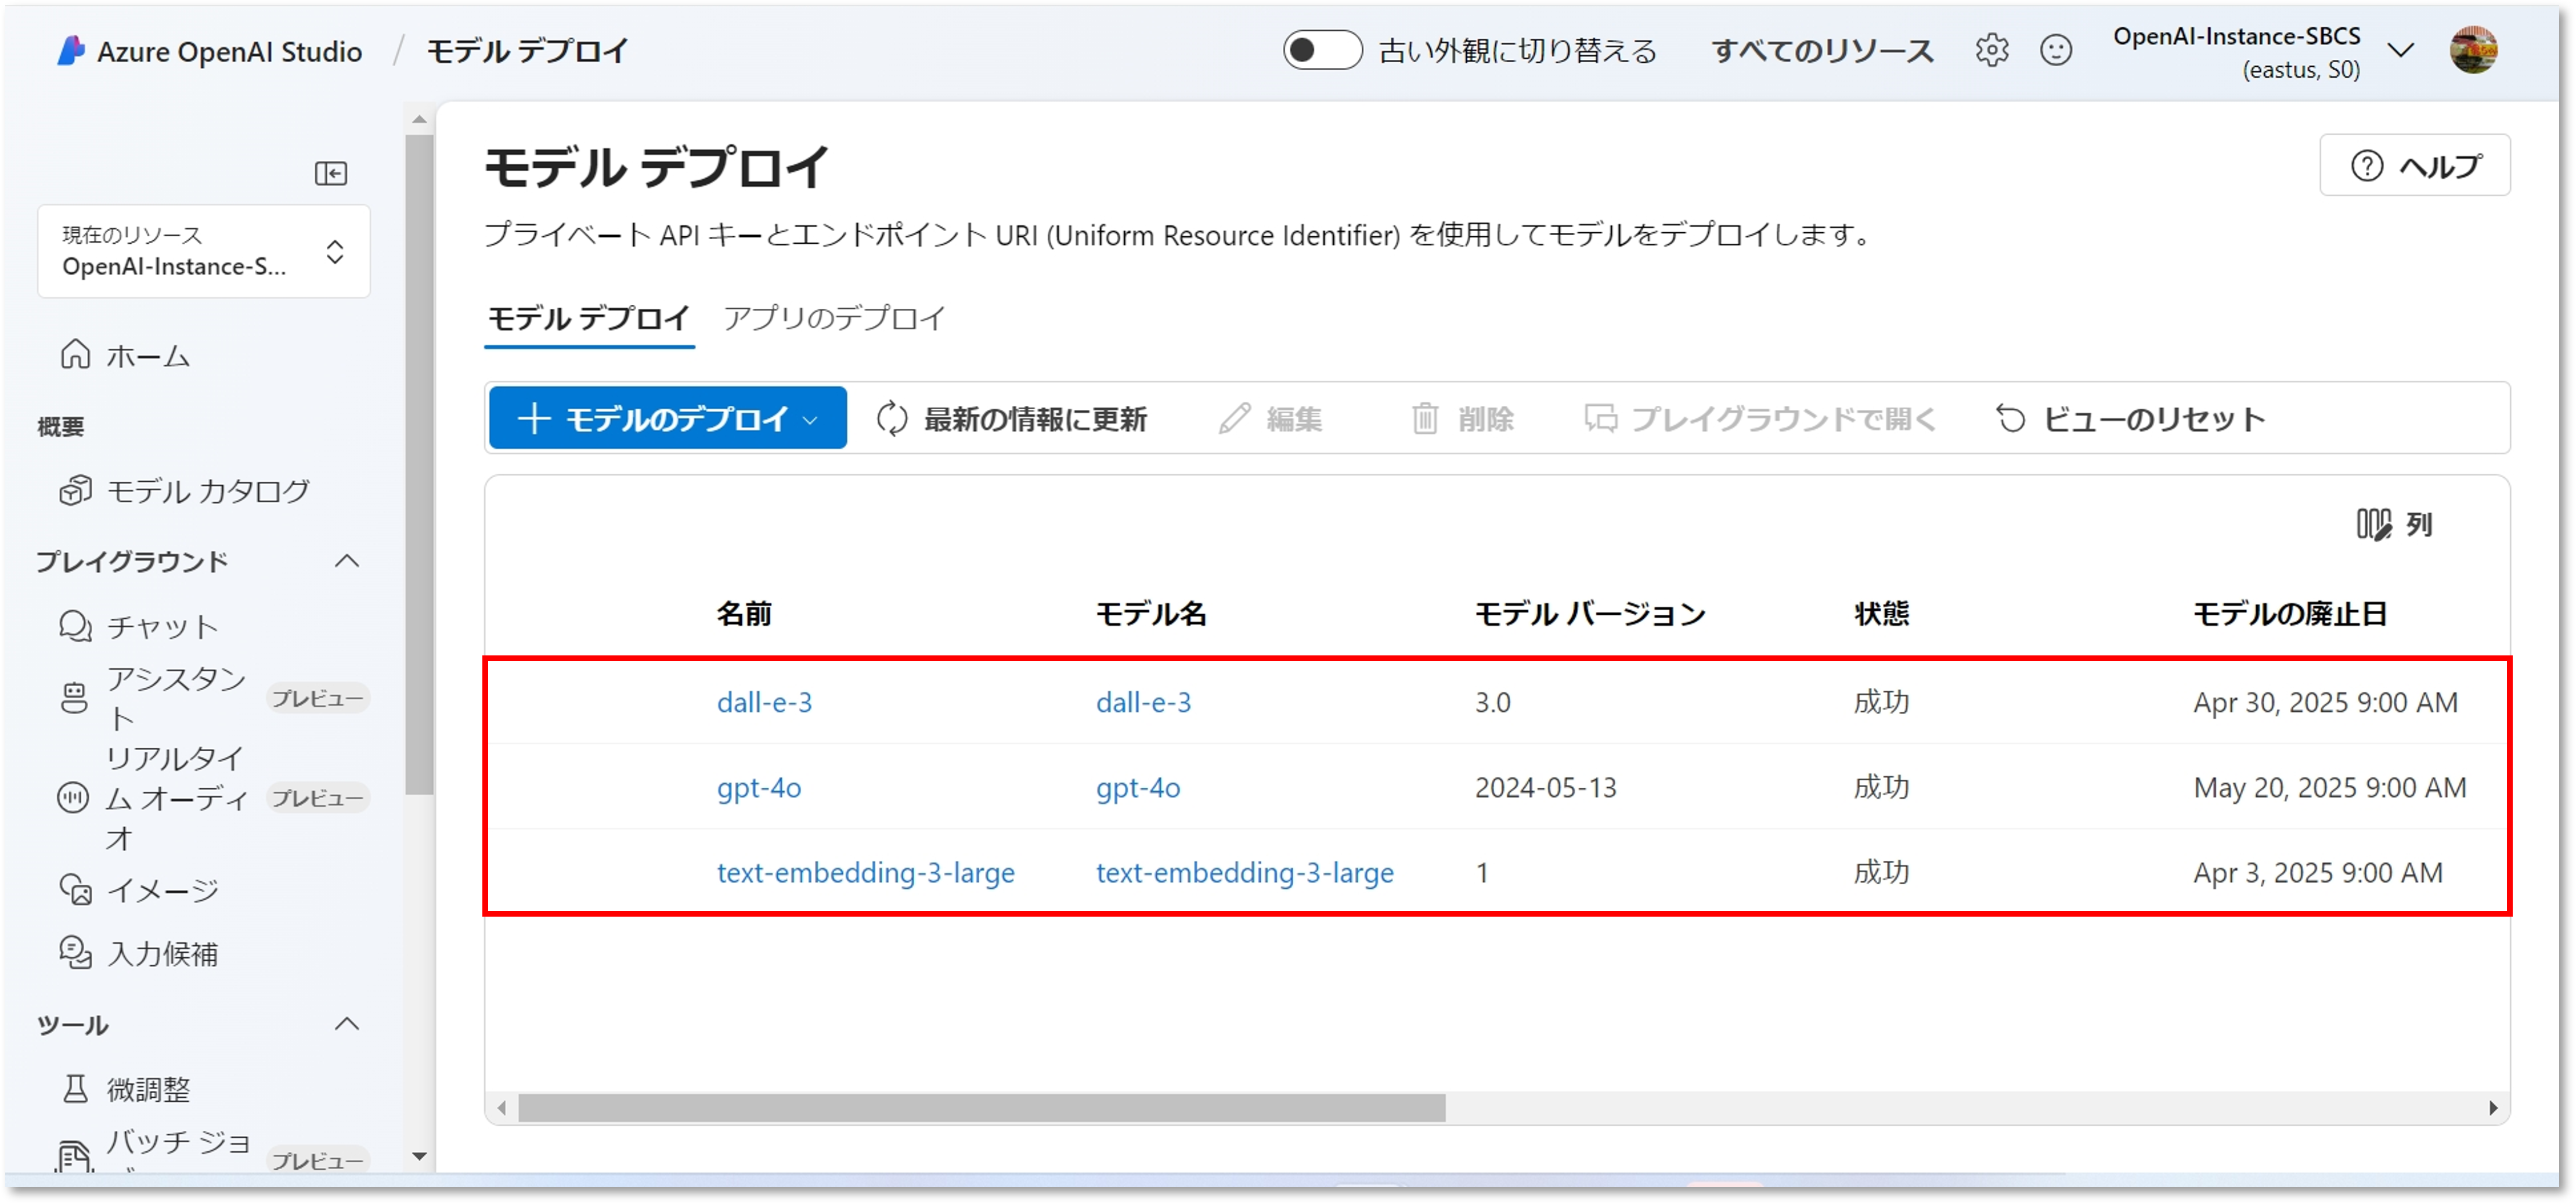Screen dimensions: 2576x1204
Task: Click fine-tuning flask icon
Action: (x=75, y=1088)
